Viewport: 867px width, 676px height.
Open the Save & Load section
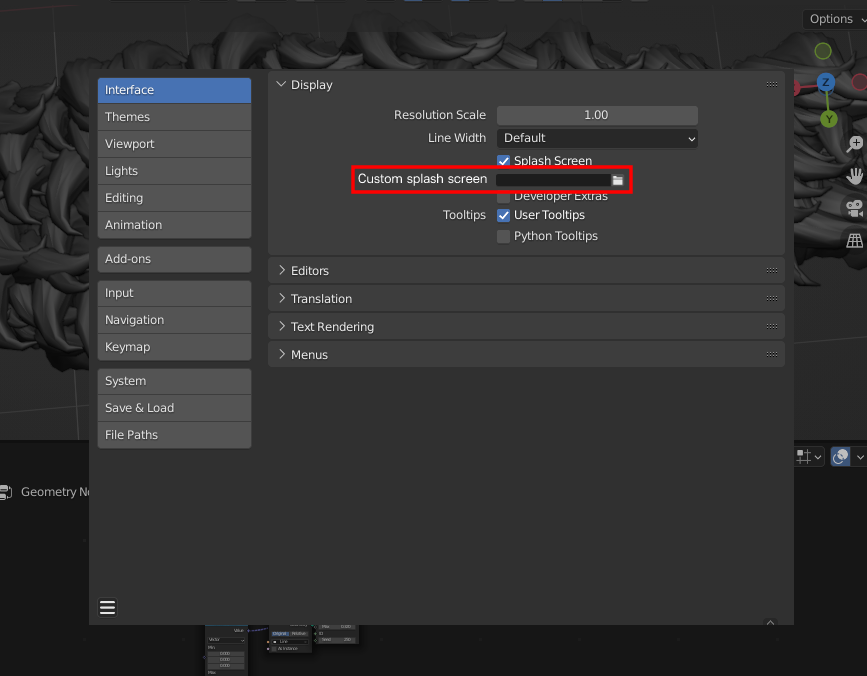pos(174,408)
